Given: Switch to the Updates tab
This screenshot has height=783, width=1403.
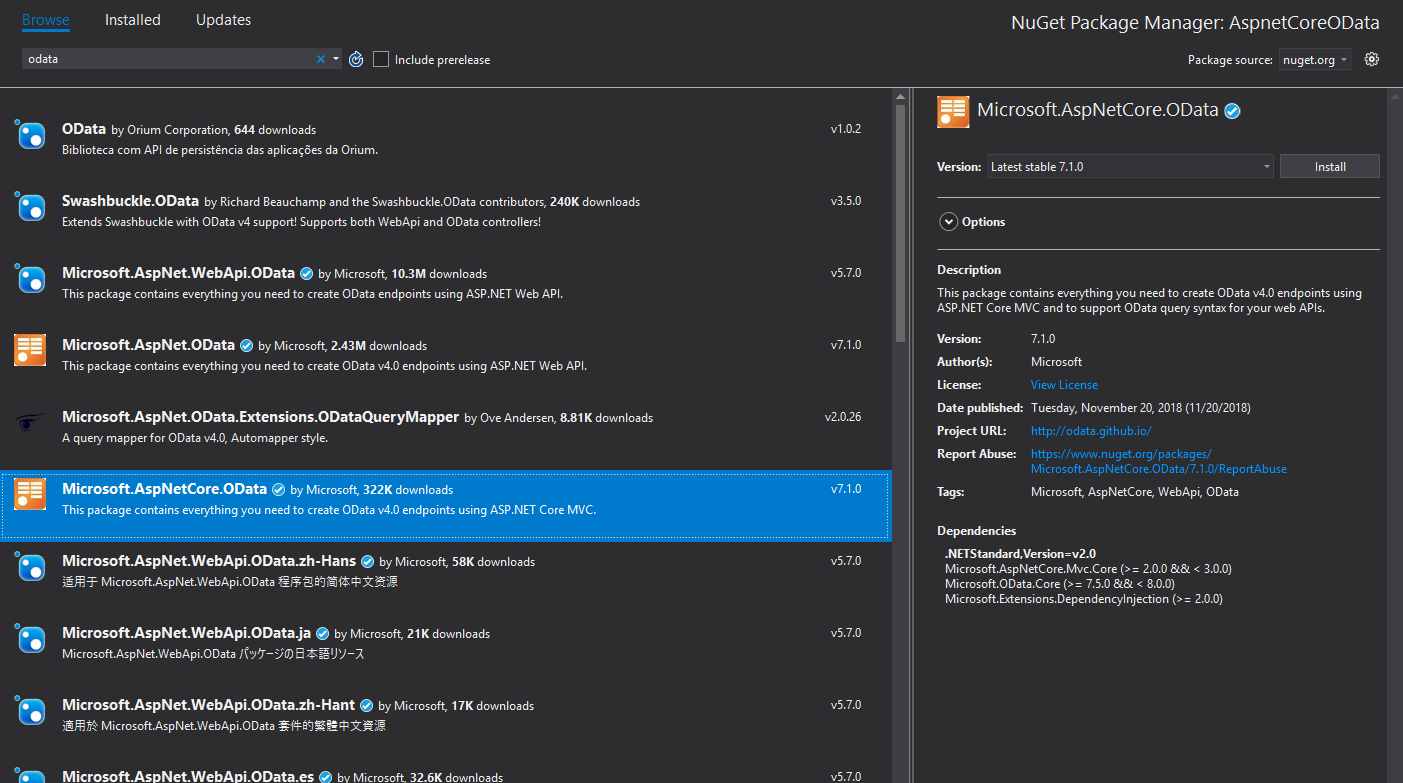Looking at the screenshot, I should [224, 20].
